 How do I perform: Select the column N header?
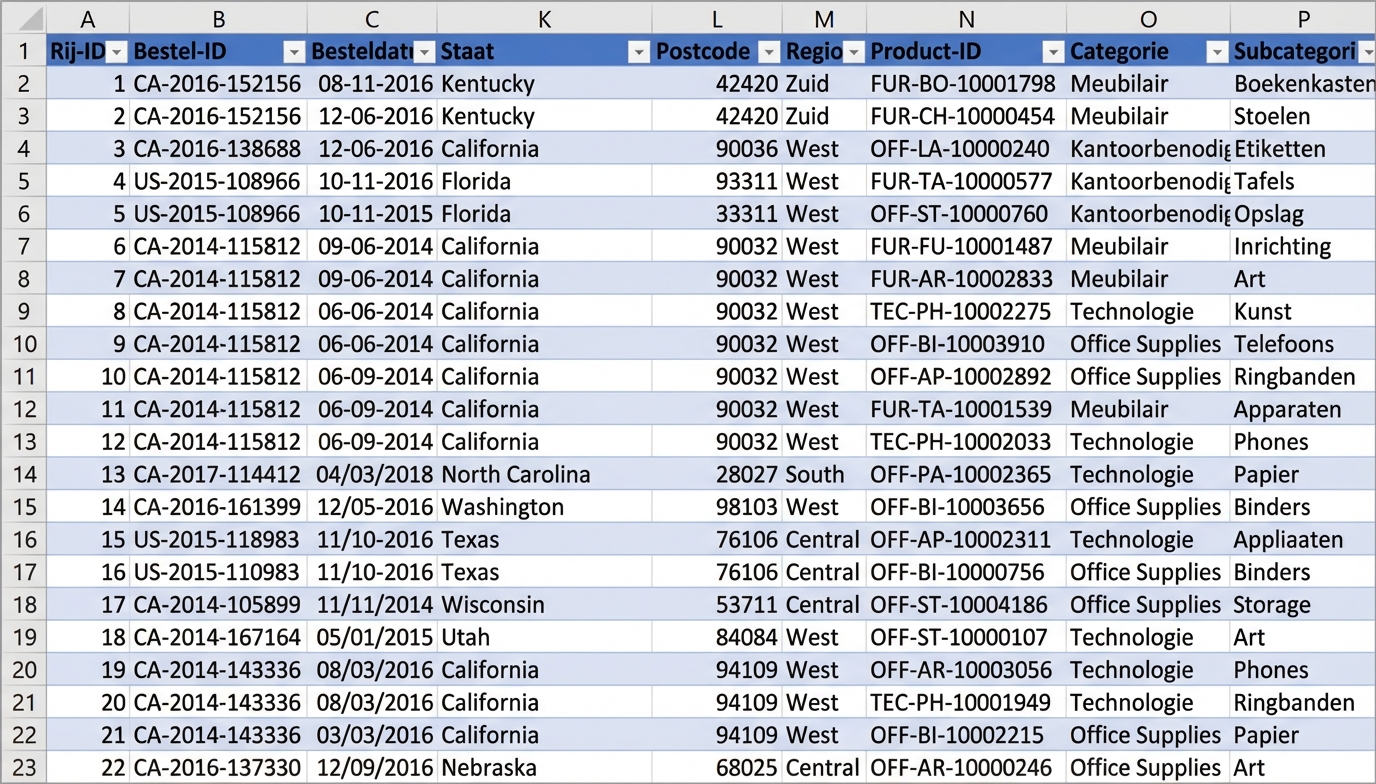point(965,18)
